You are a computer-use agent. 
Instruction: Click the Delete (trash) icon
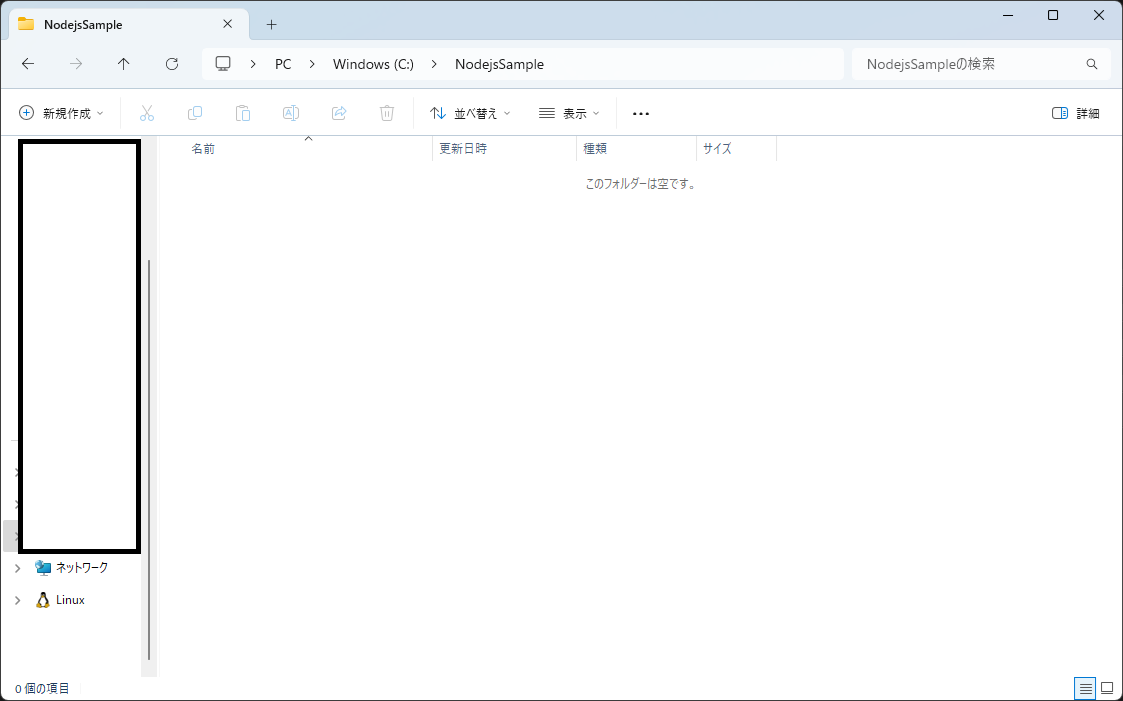[x=387, y=112]
